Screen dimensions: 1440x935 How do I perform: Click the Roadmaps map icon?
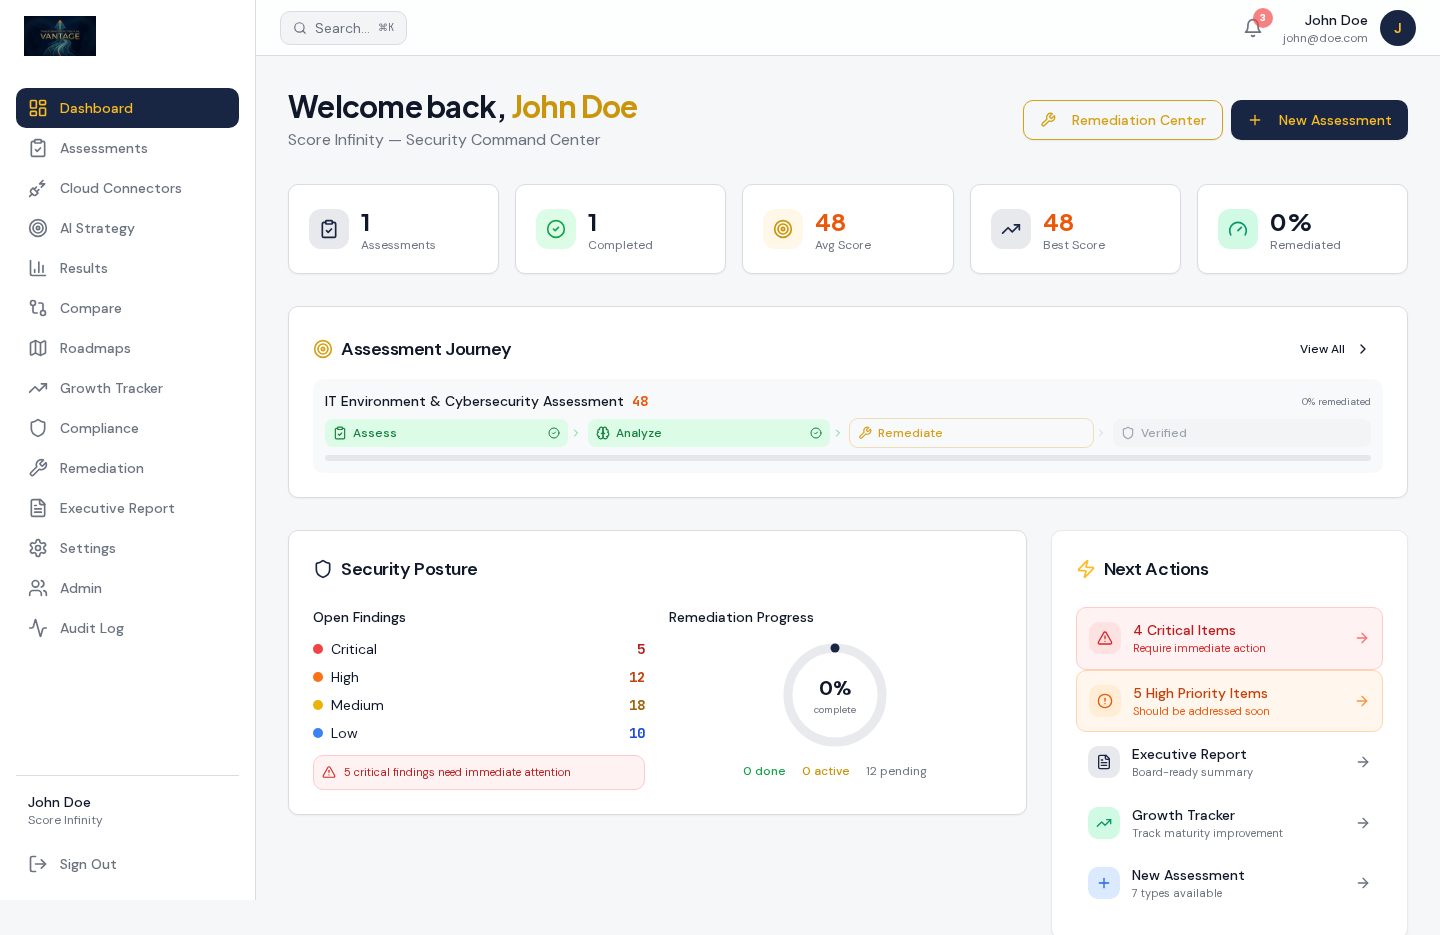[38, 348]
